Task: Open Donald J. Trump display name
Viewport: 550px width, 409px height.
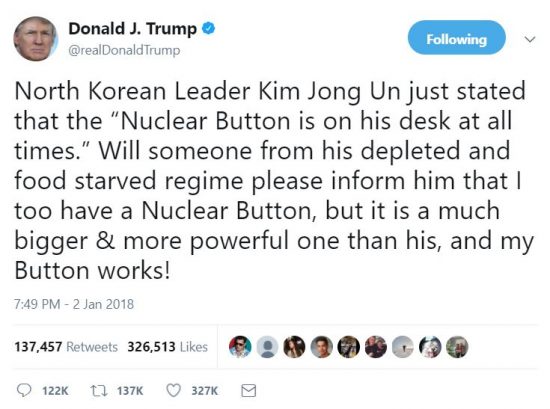Action: coord(133,28)
